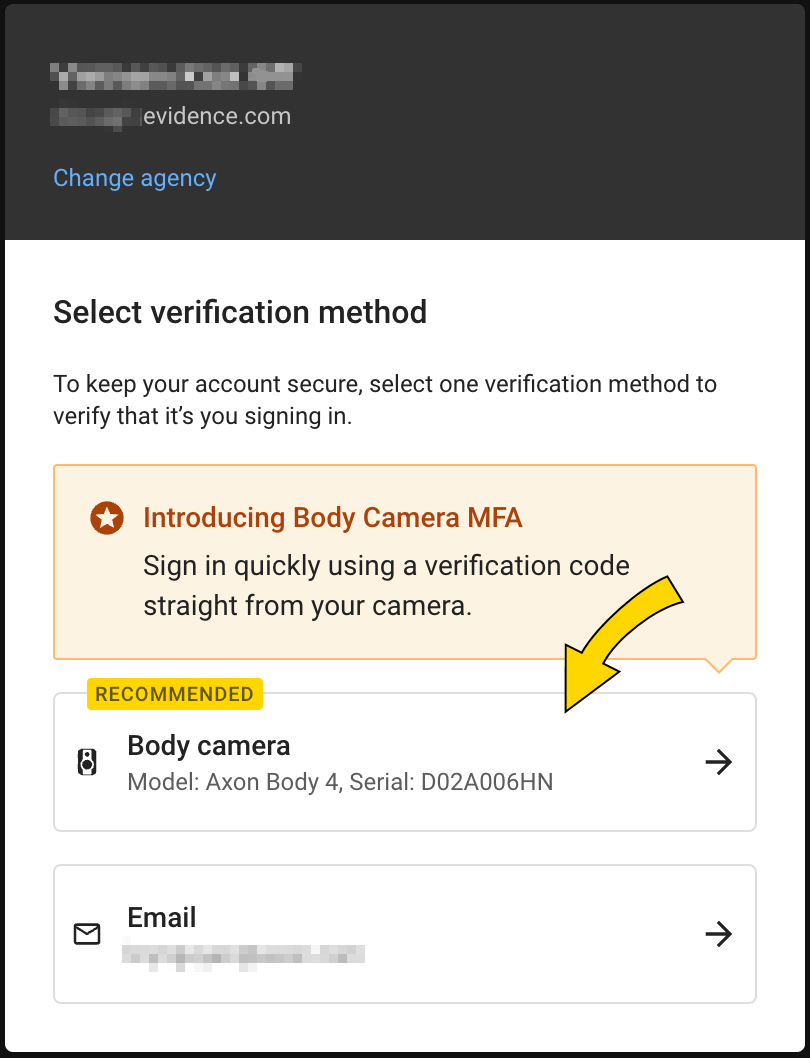Click the banner text about verification code
The image size is (810, 1058).
(x=386, y=586)
